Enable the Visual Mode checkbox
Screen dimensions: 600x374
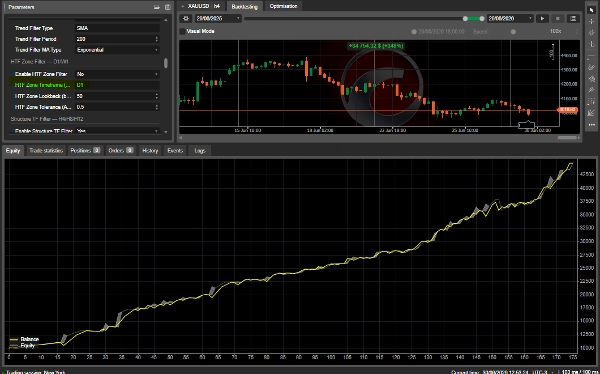click(x=183, y=31)
